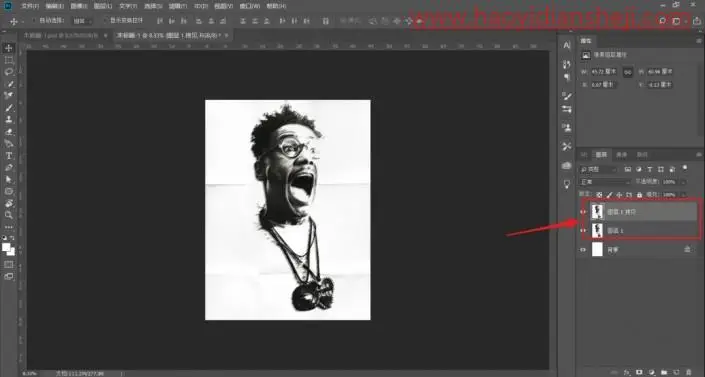
Task: Hide the 图层 1 拷贝 layer
Action: [x=583, y=212]
